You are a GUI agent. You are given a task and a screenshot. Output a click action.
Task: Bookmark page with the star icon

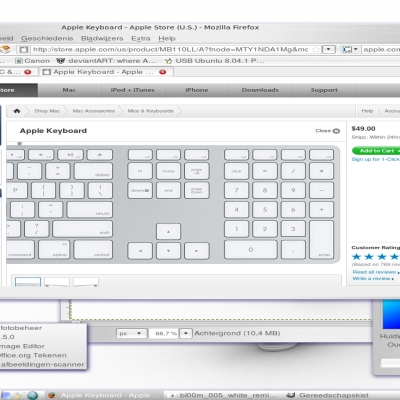pos(316,49)
